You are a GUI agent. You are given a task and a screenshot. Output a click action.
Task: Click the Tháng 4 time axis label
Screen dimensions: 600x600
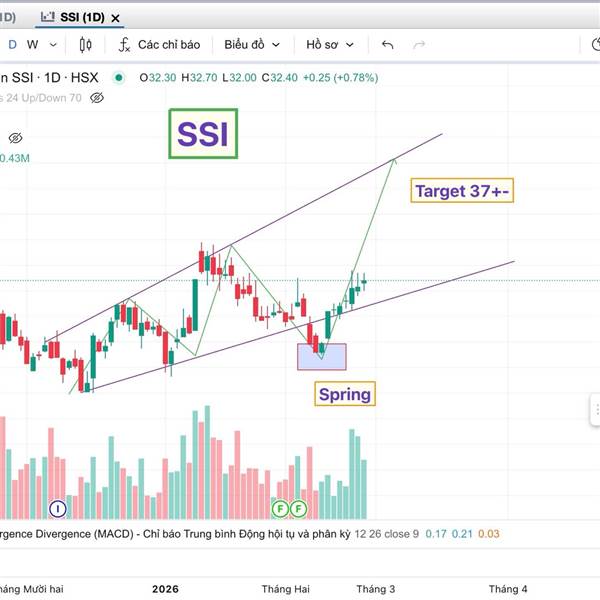point(508,589)
